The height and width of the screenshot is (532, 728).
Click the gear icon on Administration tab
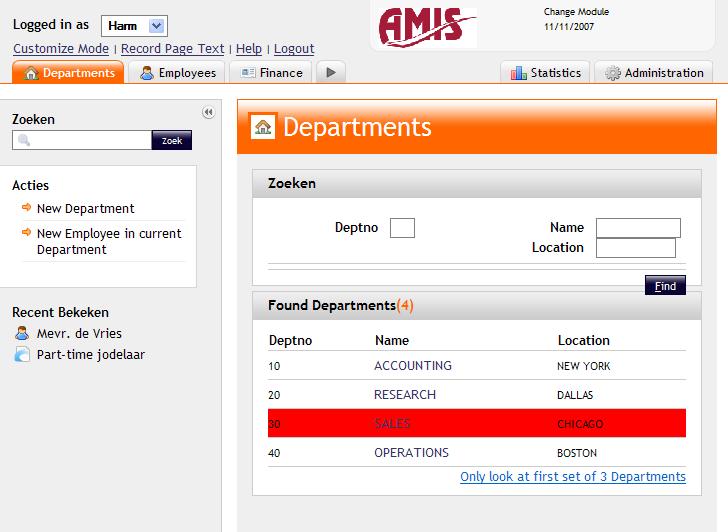pyautogui.click(x=612, y=73)
